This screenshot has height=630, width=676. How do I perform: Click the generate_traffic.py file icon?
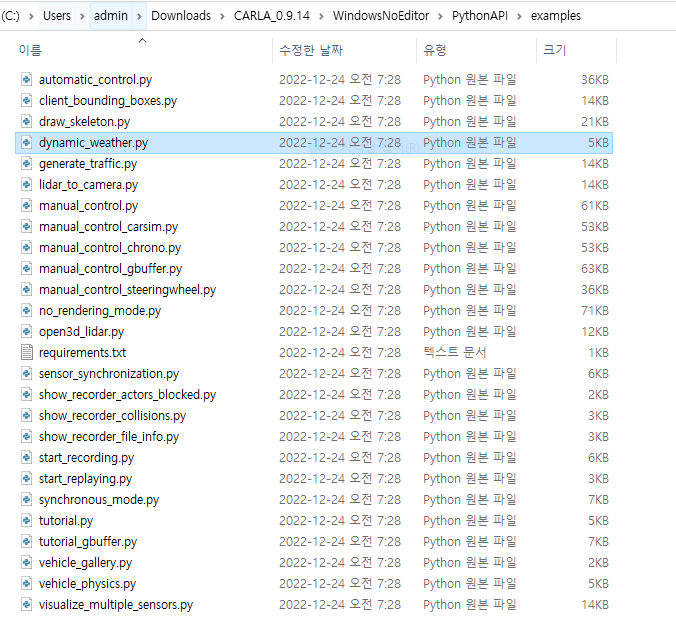(27, 164)
